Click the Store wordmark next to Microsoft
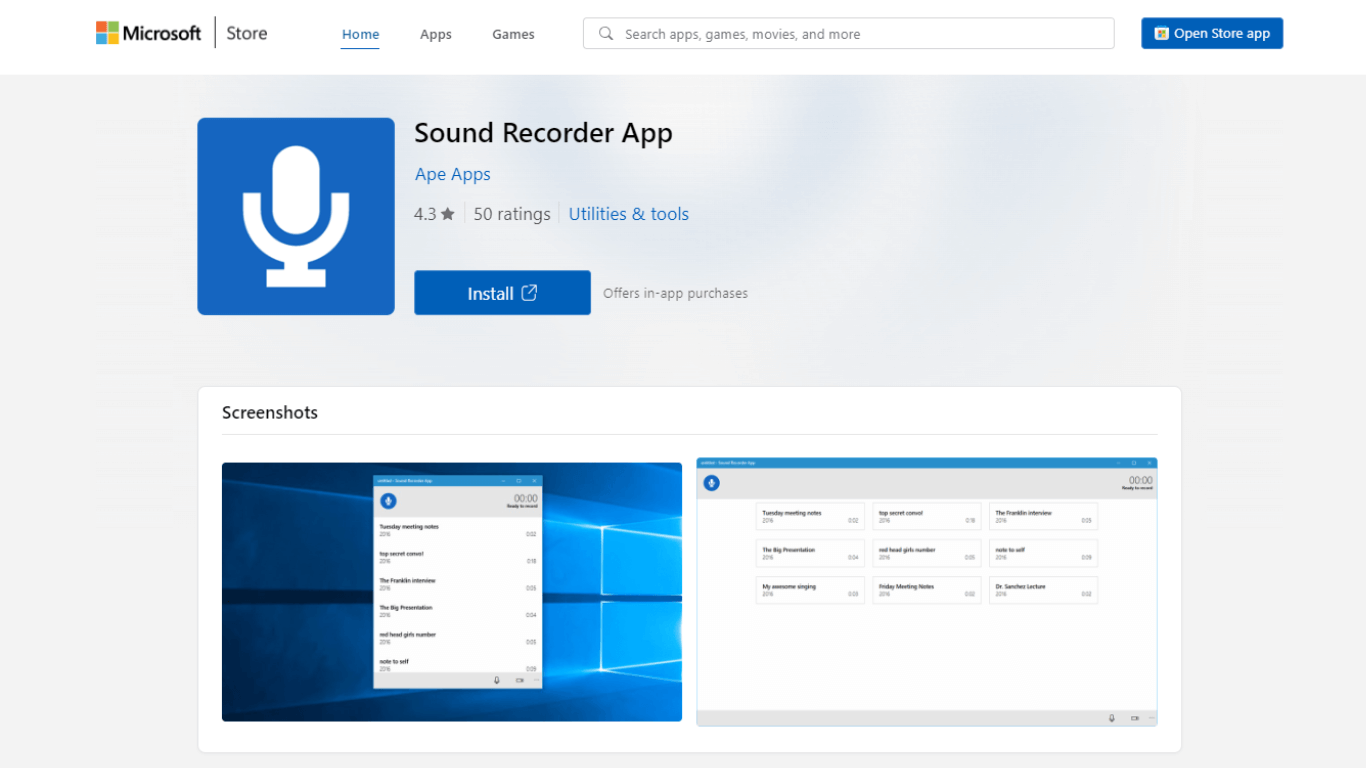 pyautogui.click(x=246, y=32)
